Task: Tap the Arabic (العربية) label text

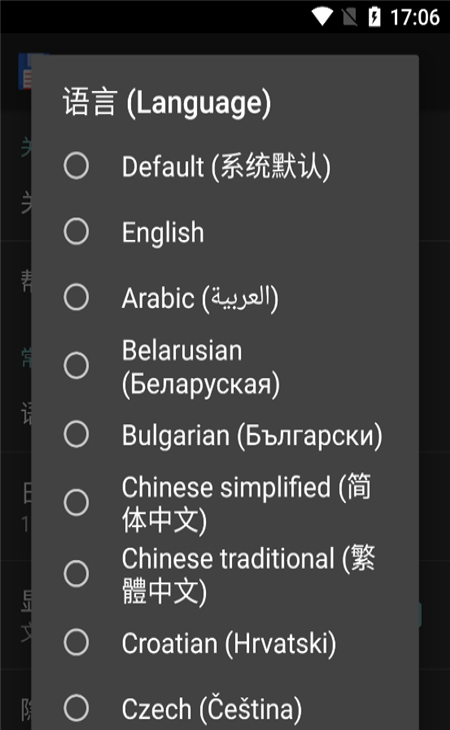Action: tap(200, 298)
